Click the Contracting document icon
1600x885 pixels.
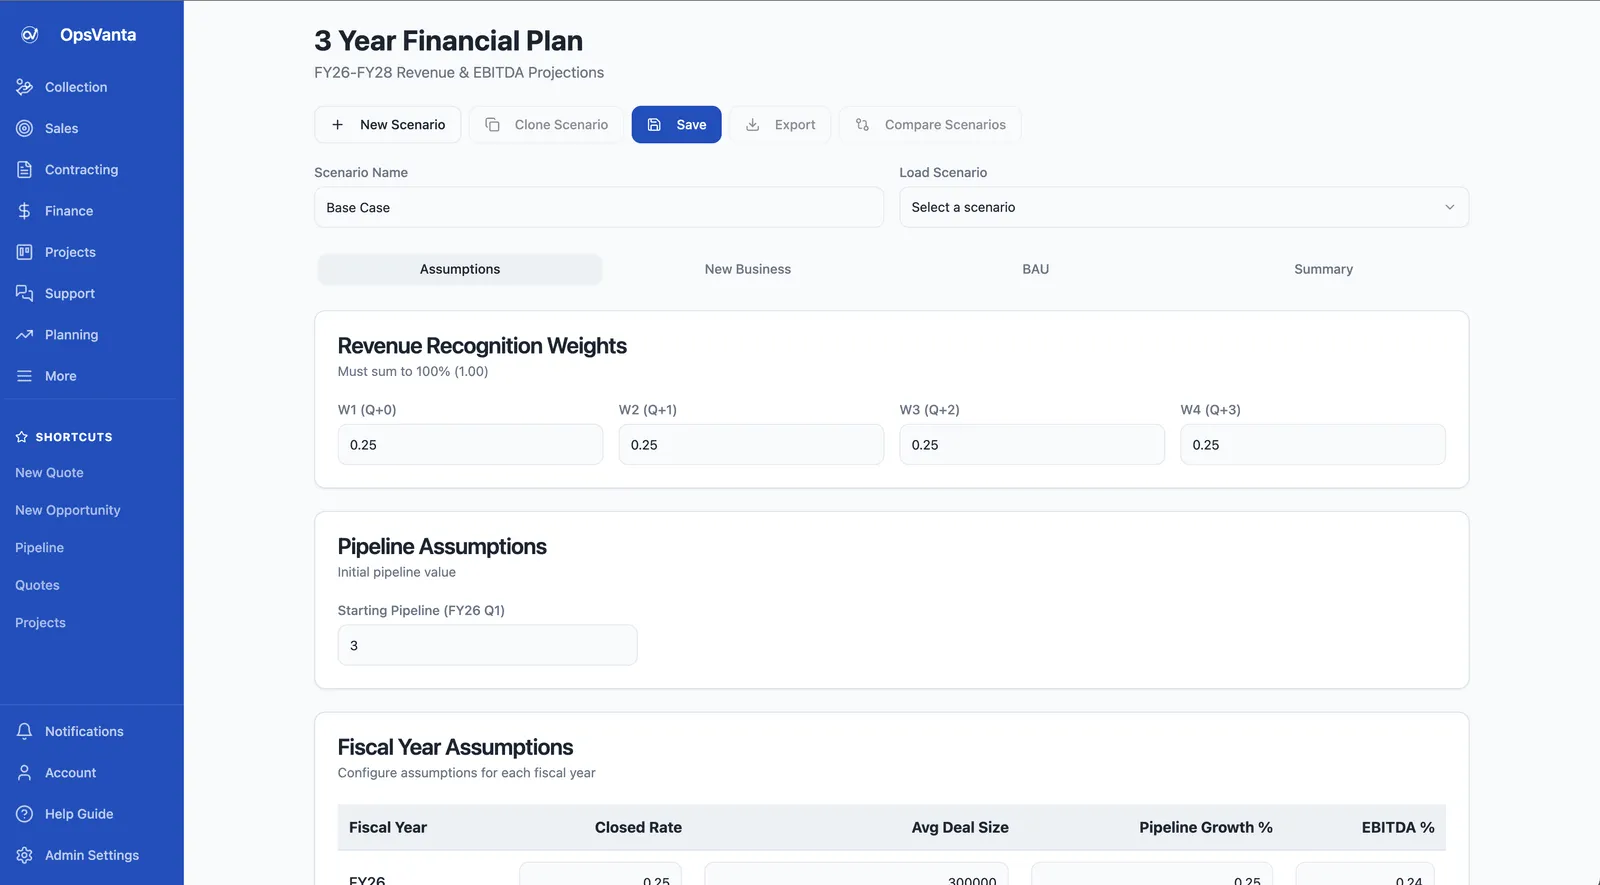click(25, 170)
